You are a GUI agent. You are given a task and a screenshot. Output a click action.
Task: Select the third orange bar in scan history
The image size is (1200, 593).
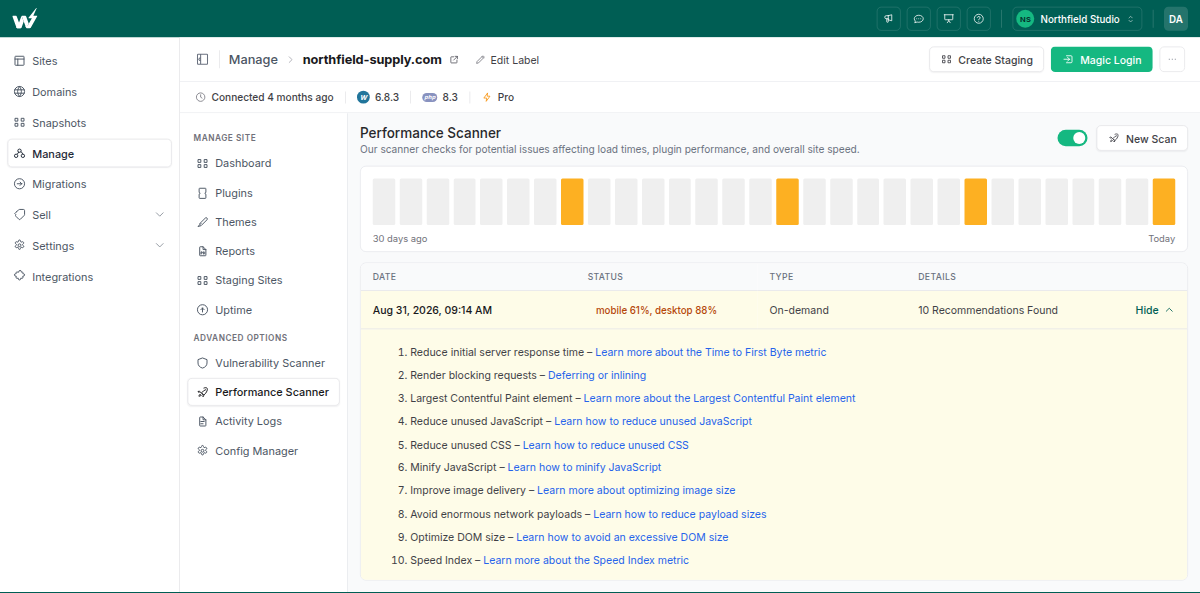point(976,201)
